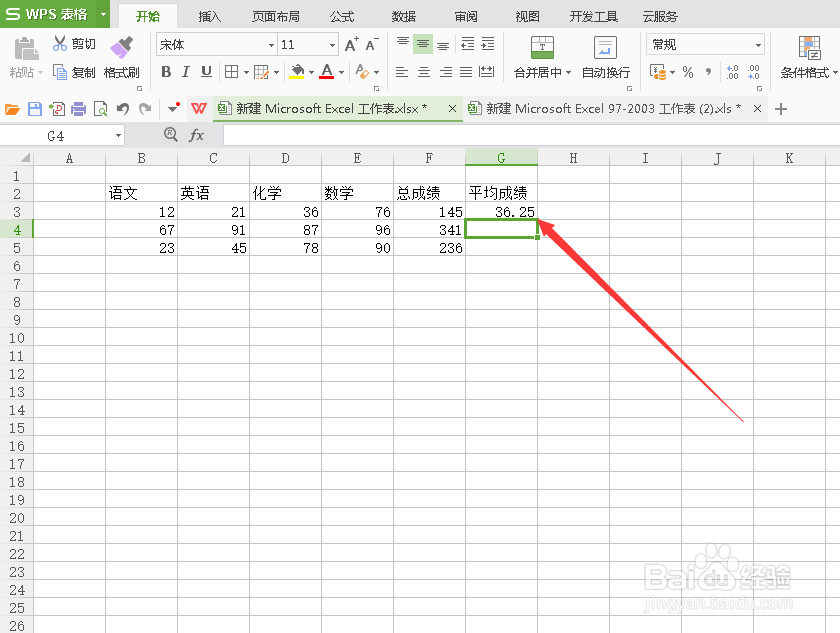Increase indent icon
This screenshot has width=840, height=633.
[488, 44]
